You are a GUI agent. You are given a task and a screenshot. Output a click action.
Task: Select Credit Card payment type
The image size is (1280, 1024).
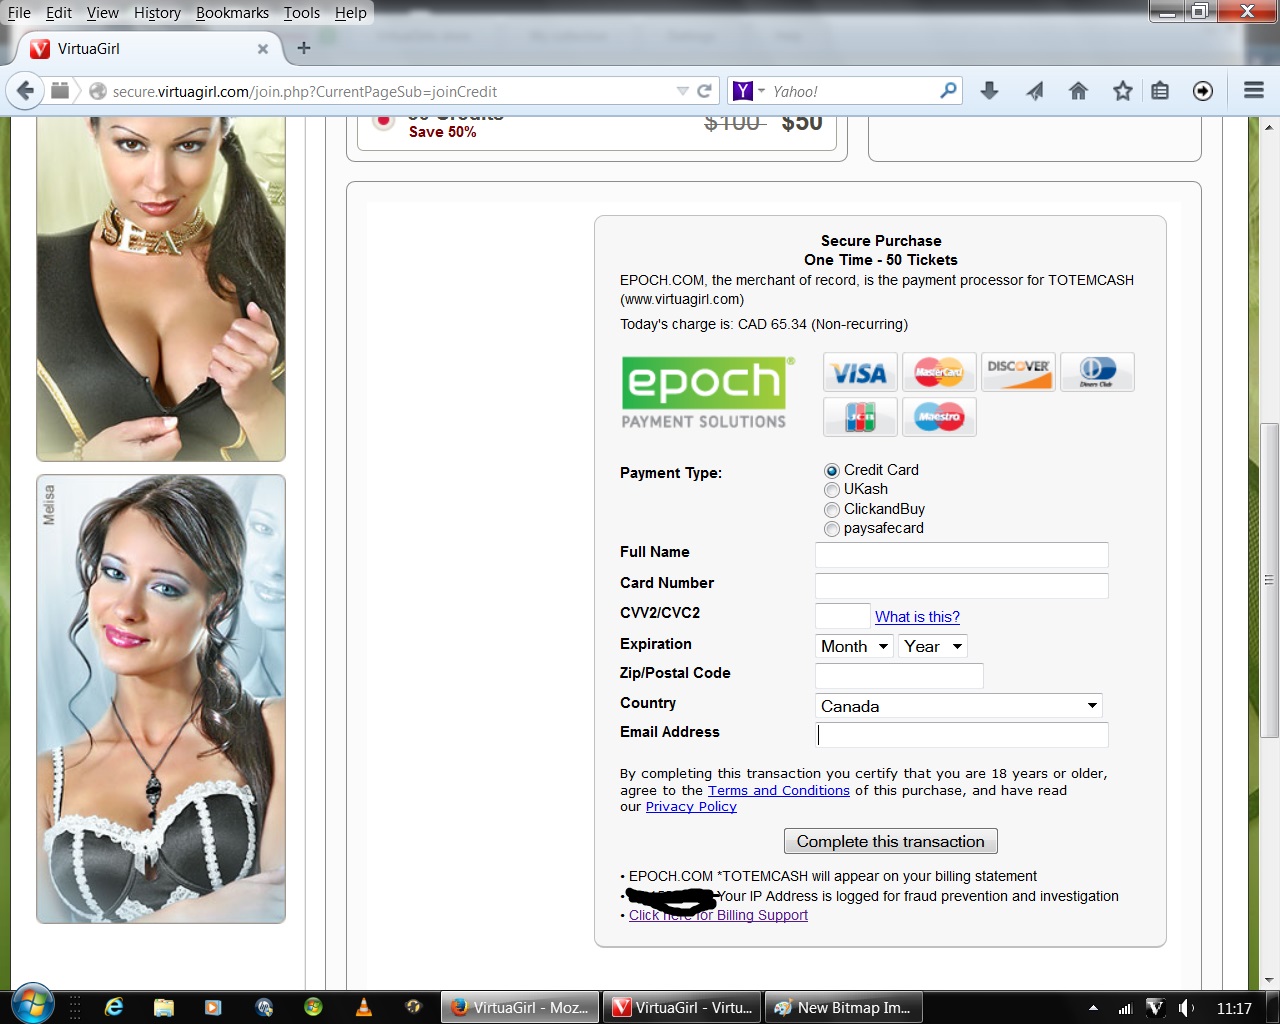(x=831, y=471)
